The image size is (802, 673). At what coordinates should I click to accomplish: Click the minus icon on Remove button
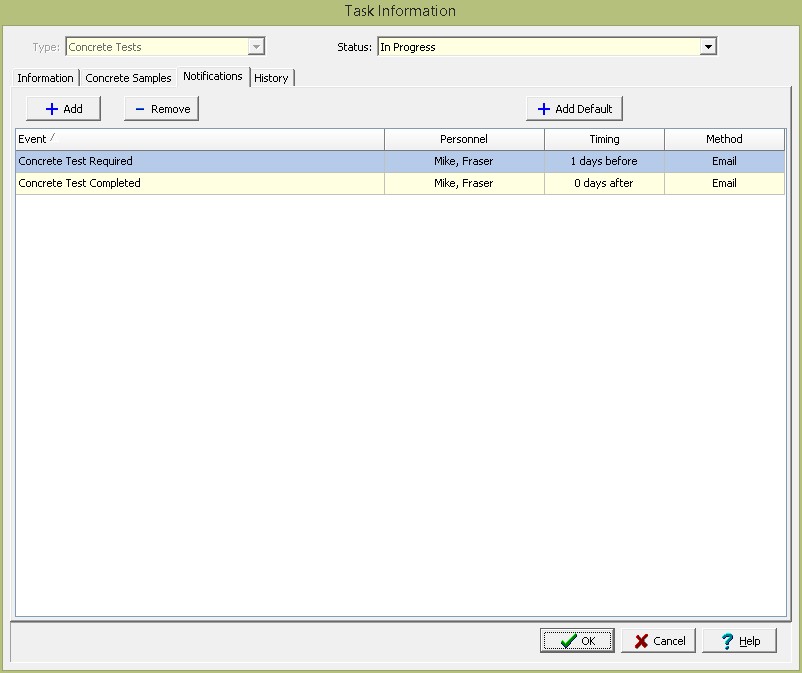(x=140, y=109)
